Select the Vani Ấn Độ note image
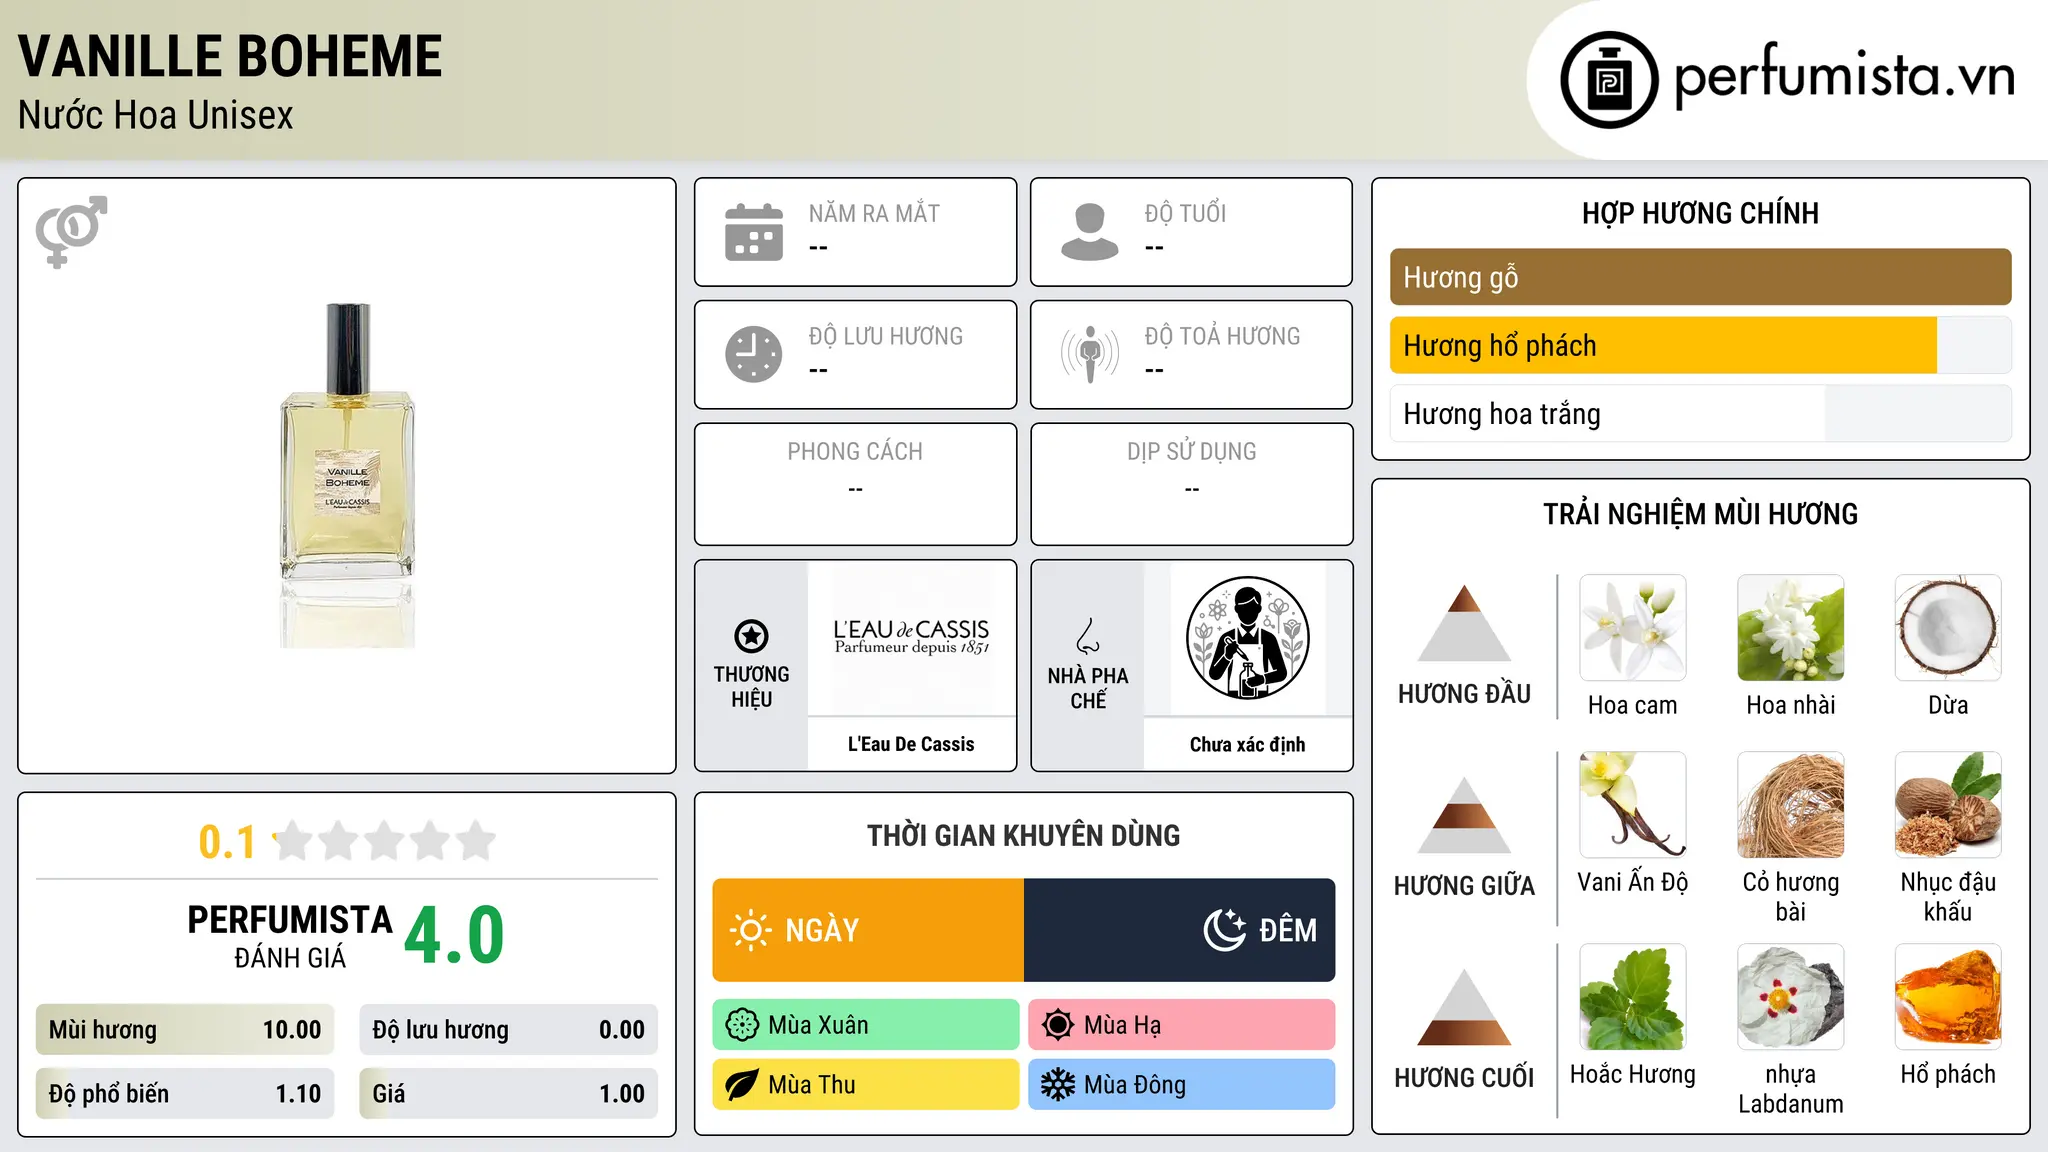Image resolution: width=2048 pixels, height=1152 pixels. [x=1632, y=805]
